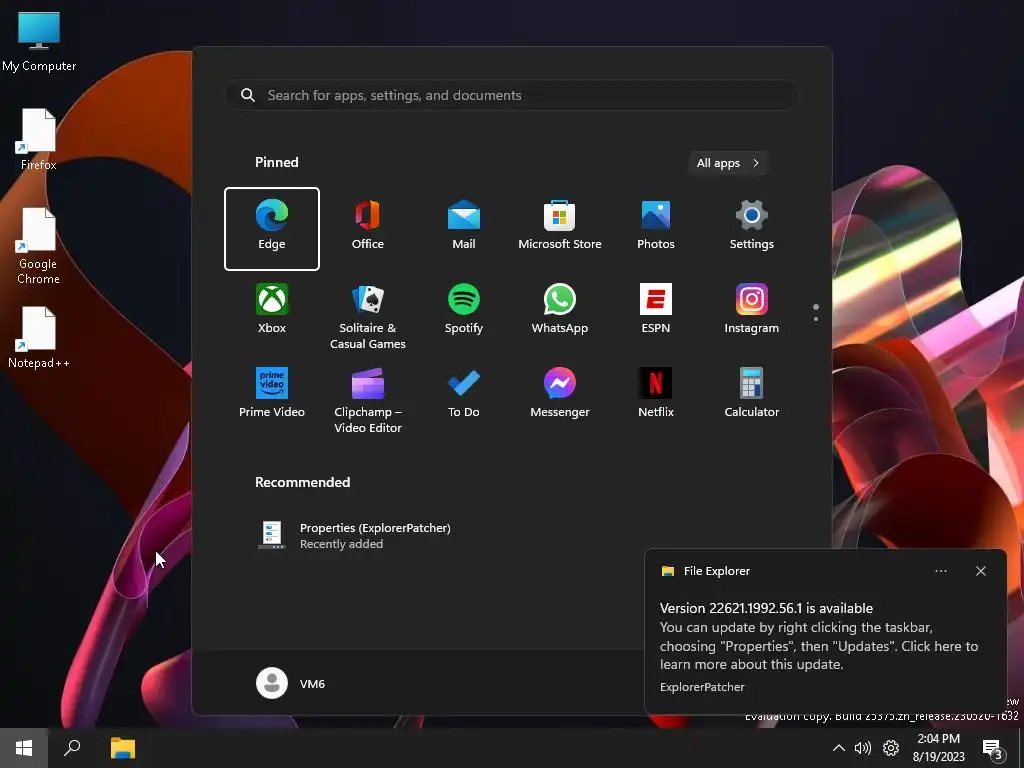Launch Office from pinned apps
The width and height of the screenshot is (1024, 768).
(x=368, y=225)
